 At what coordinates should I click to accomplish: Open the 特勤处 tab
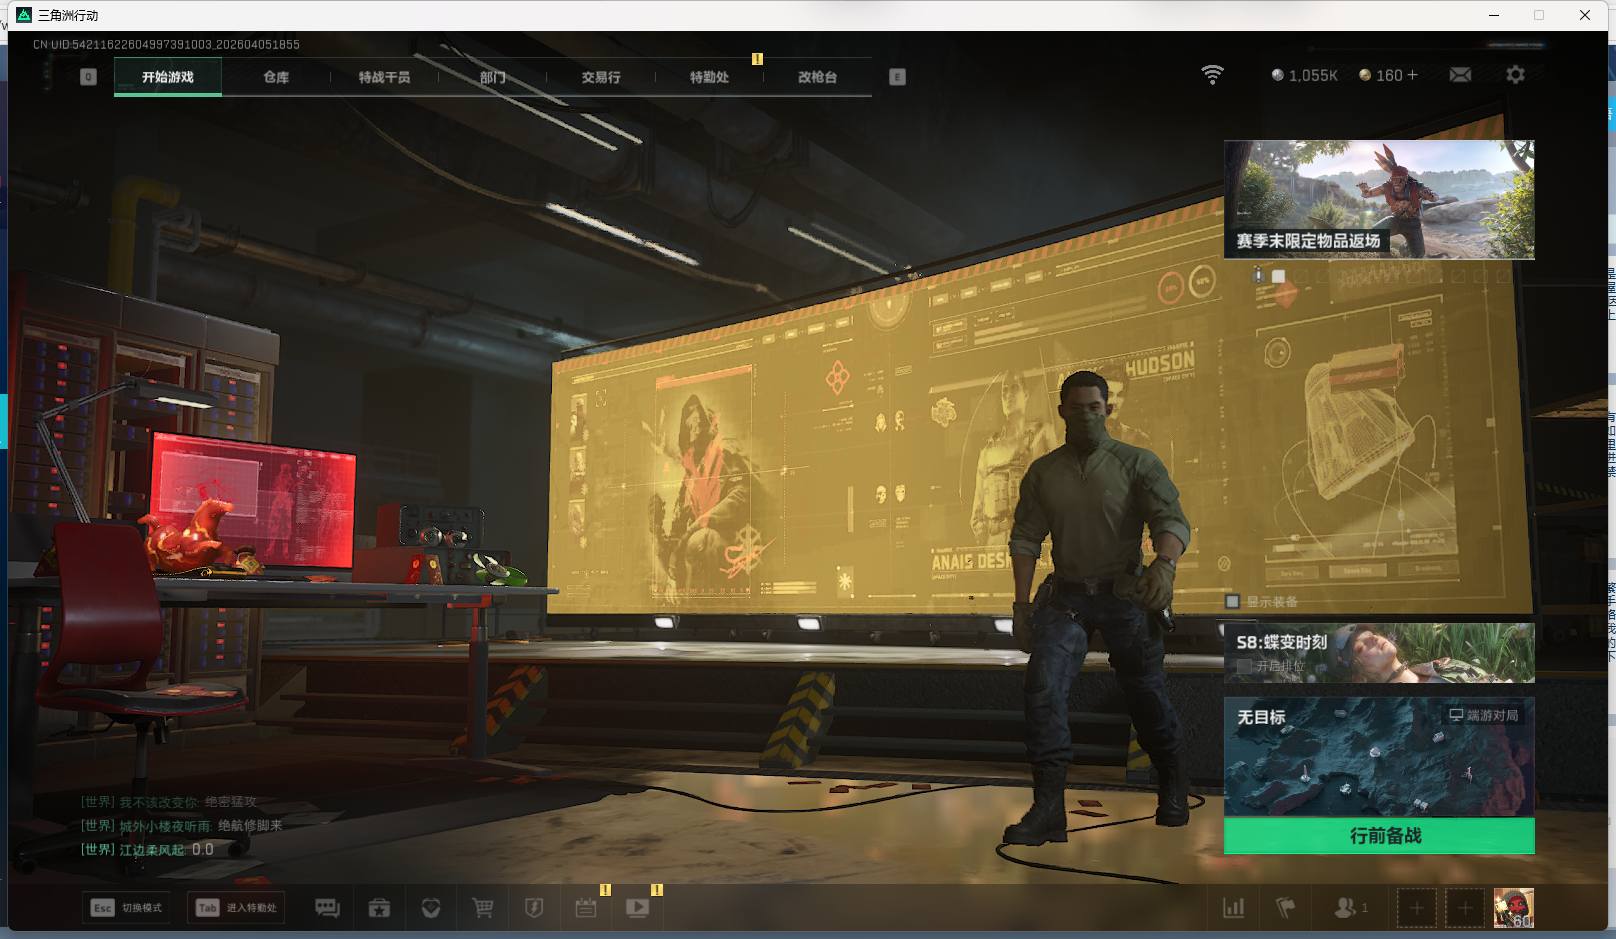click(x=709, y=77)
